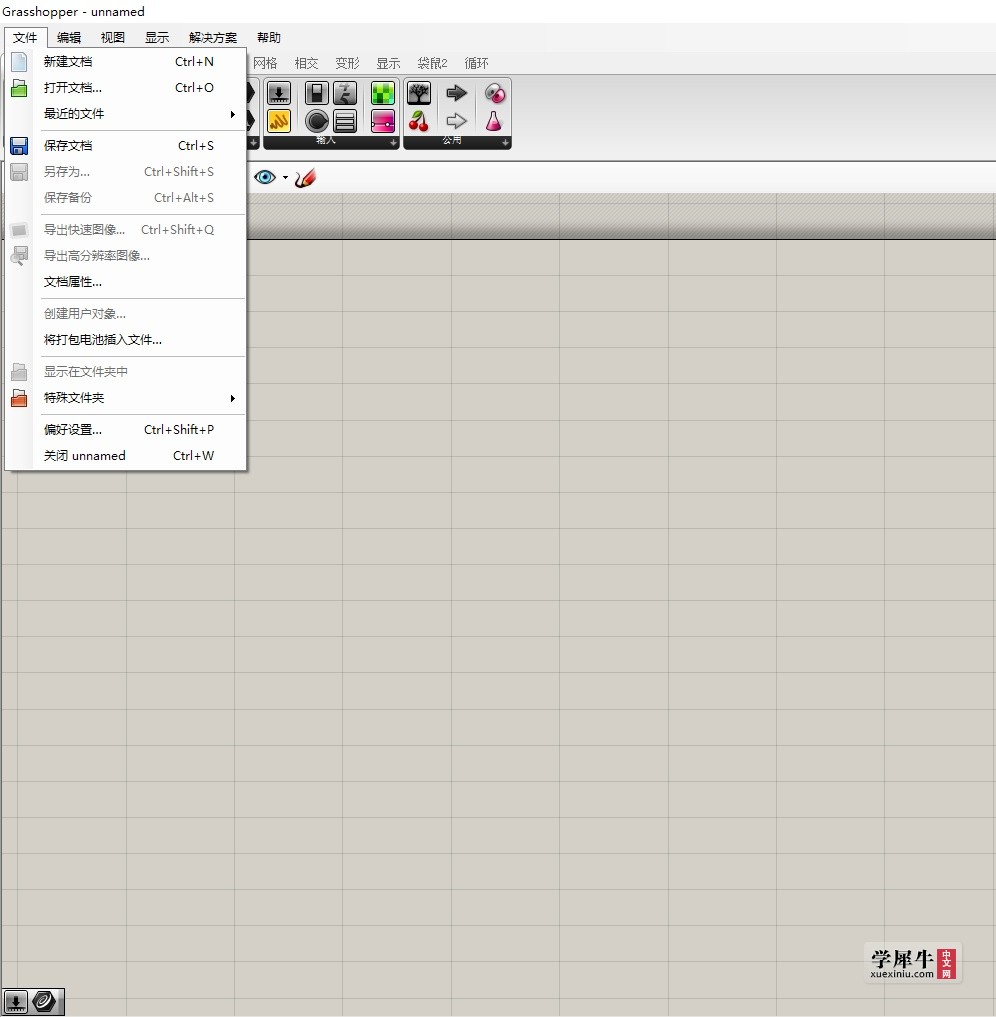This screenshot has width=996, height=1017.
Task: Switch to the 袋鼠2 component tab
Action: pyautogui.click(x=433, y=63)
